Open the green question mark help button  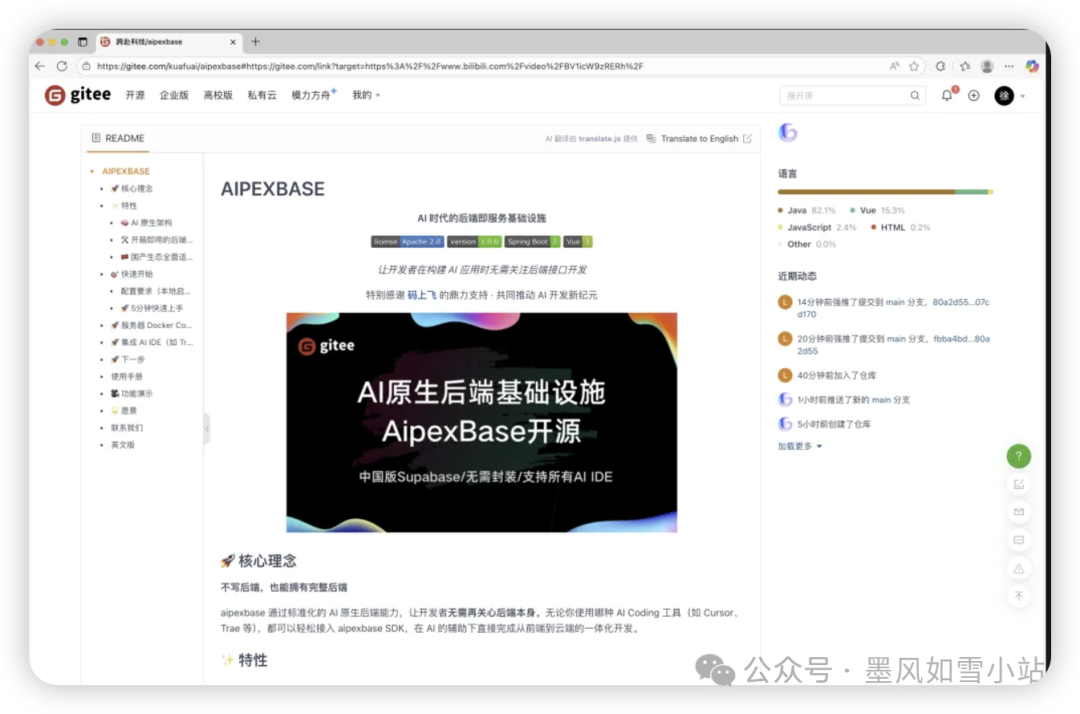click(x=1018, y=455)
